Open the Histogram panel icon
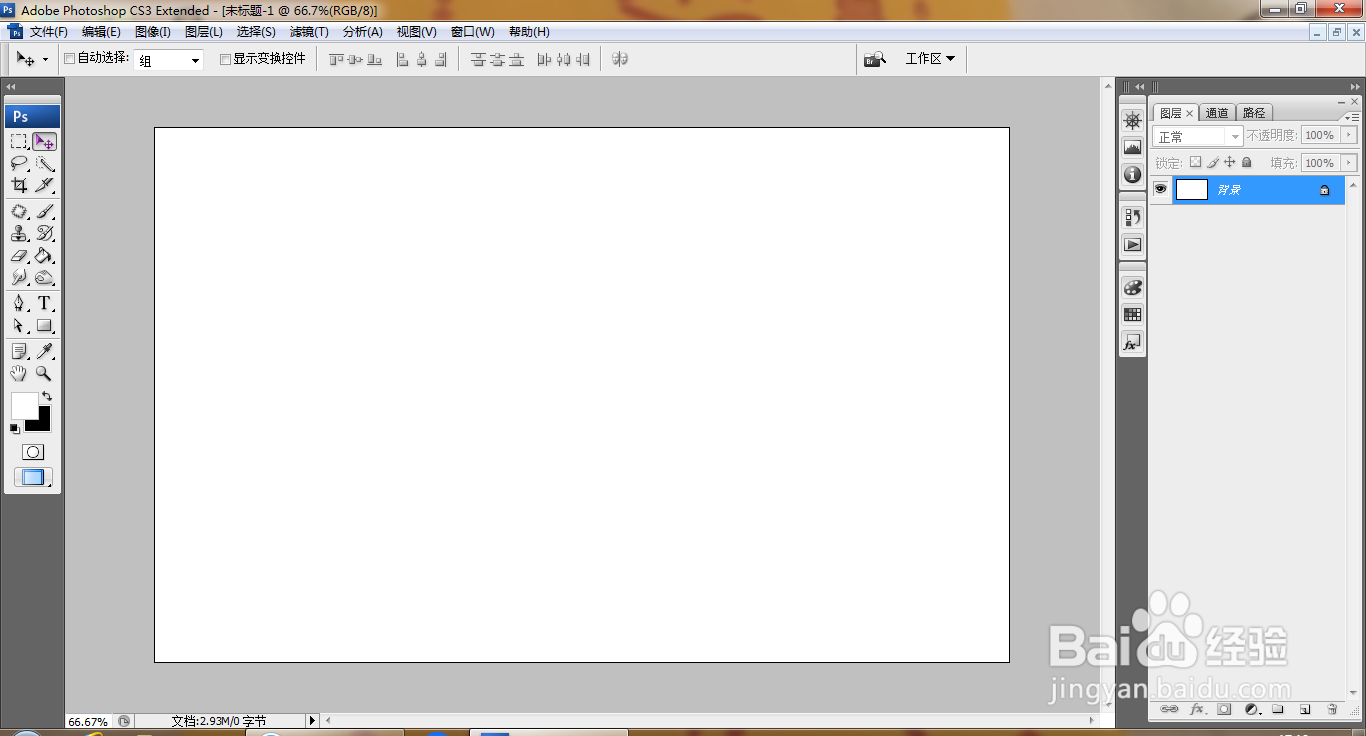This screenshot has width=1366, height=736. click(x=1132, y=148)
